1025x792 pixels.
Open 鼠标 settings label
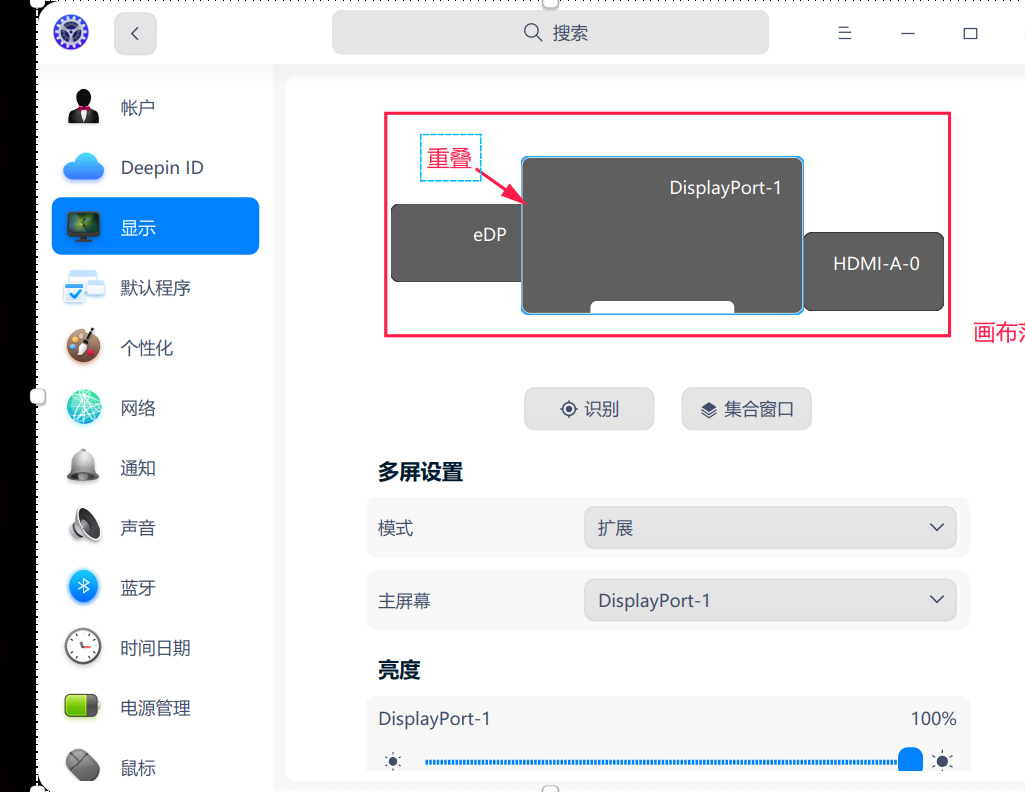click(x=138, y=768)
